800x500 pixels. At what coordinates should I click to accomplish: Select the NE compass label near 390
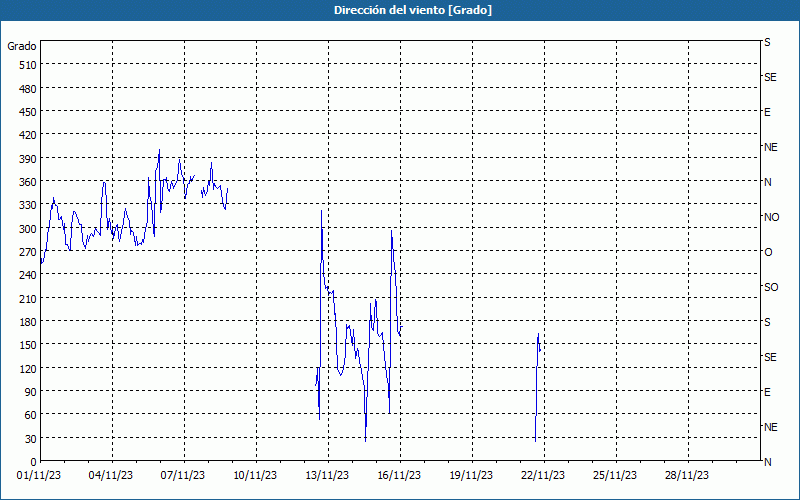[770, 147]
